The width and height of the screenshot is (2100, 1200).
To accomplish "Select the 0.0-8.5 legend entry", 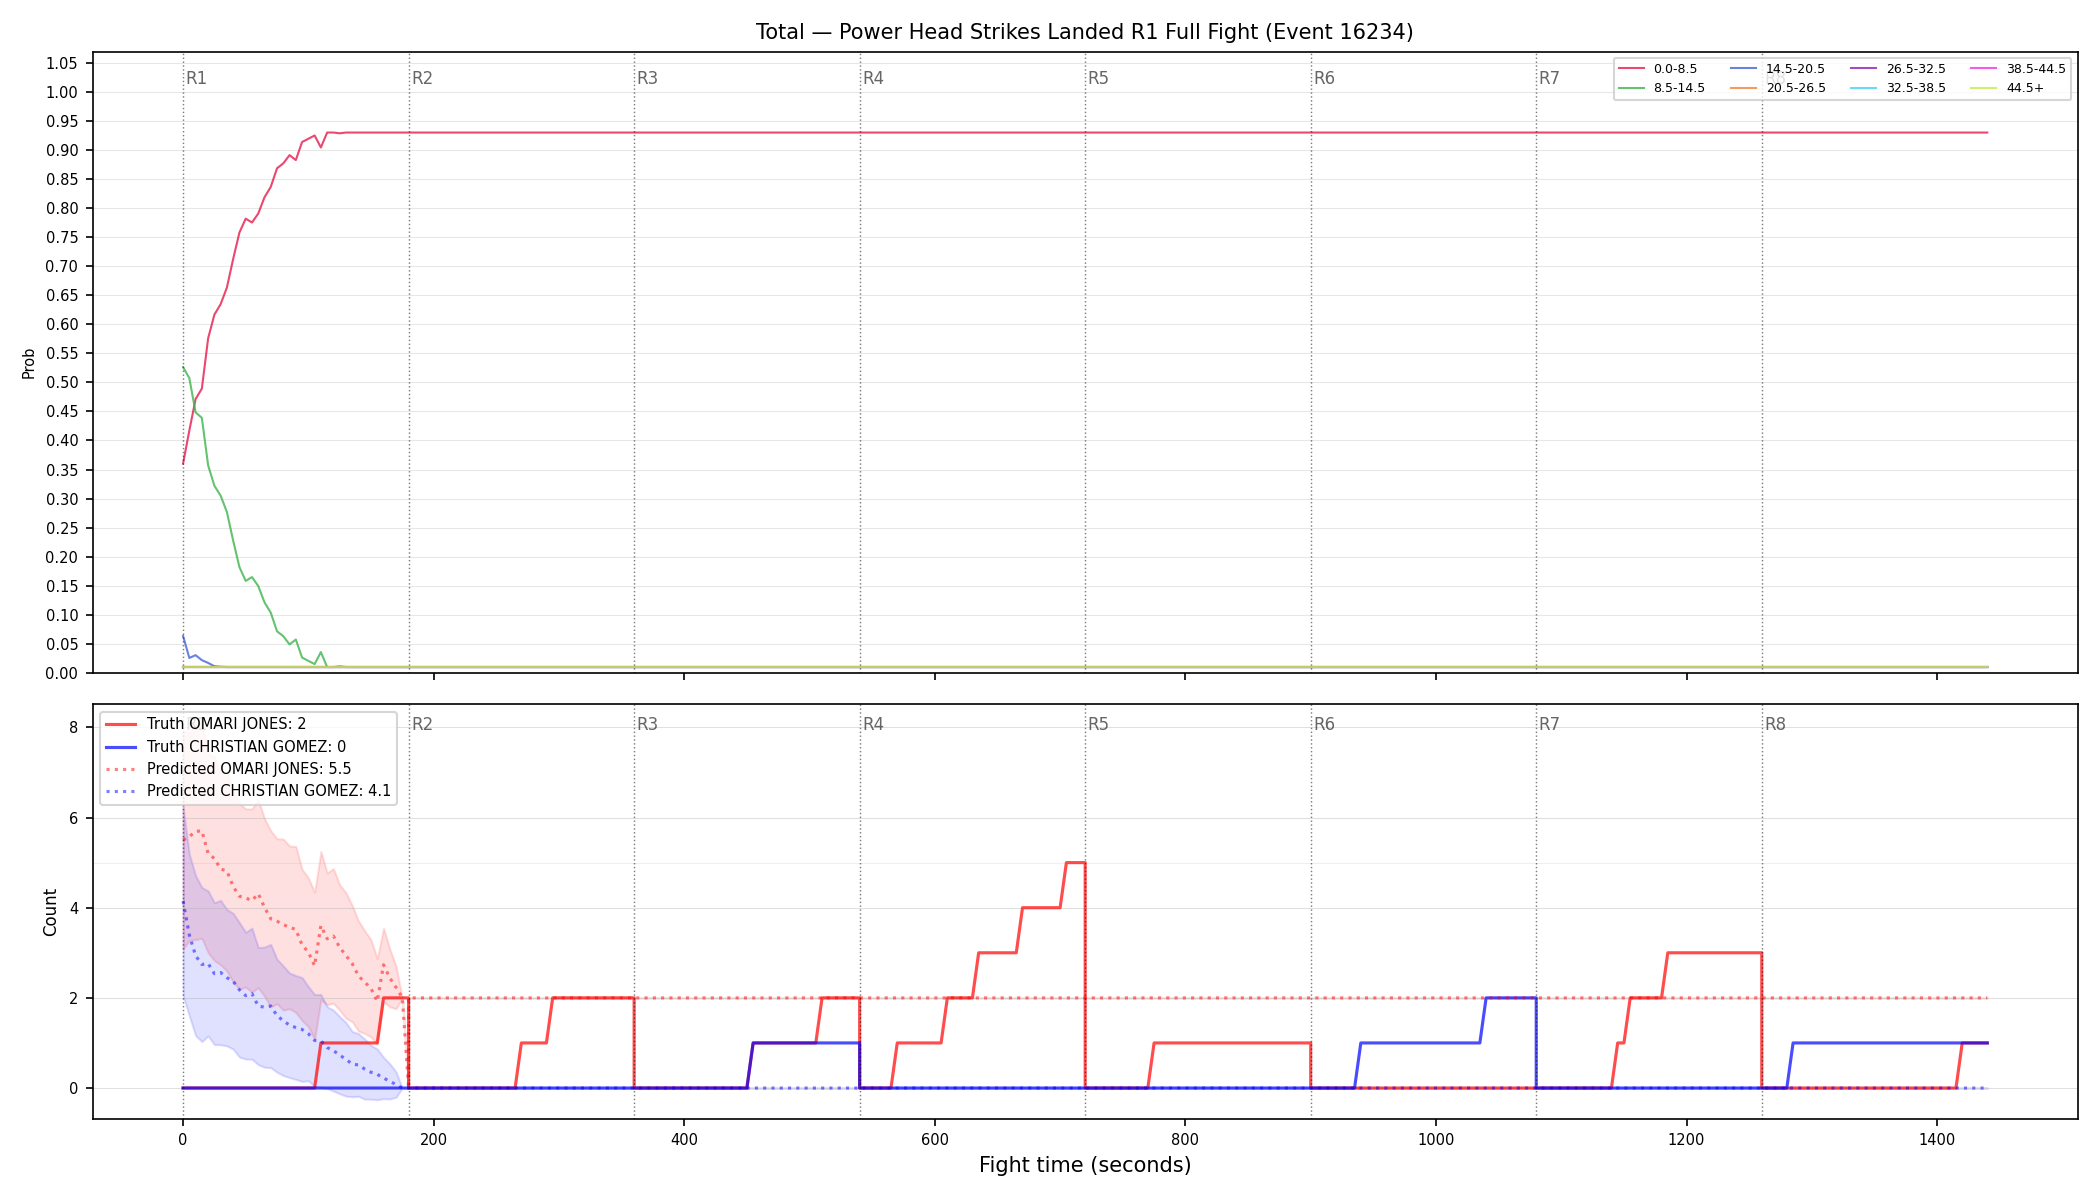I will (1658, 69).
